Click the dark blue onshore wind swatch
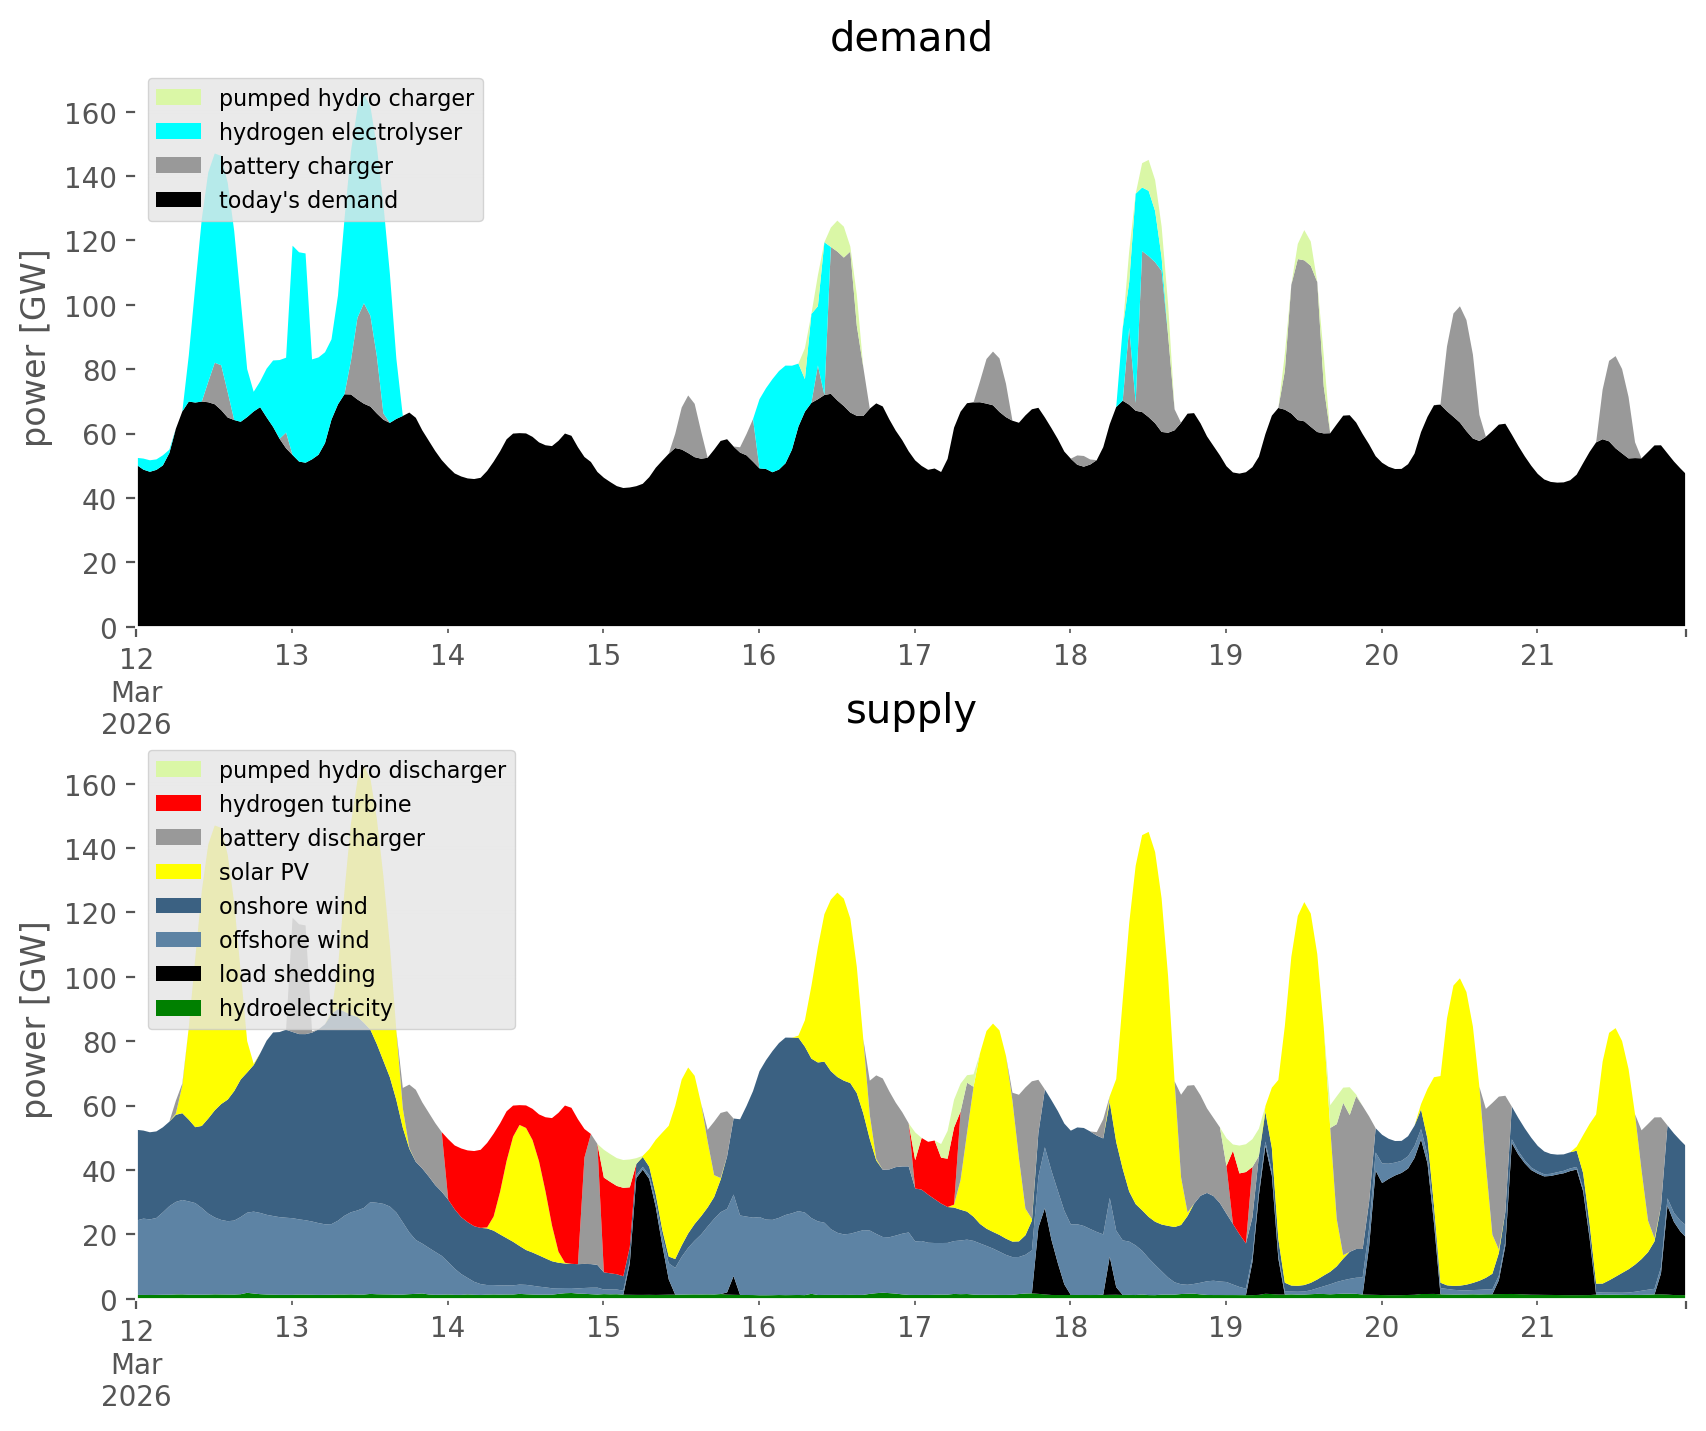This screenshot has height=1431, width=1706. [179, 906]
